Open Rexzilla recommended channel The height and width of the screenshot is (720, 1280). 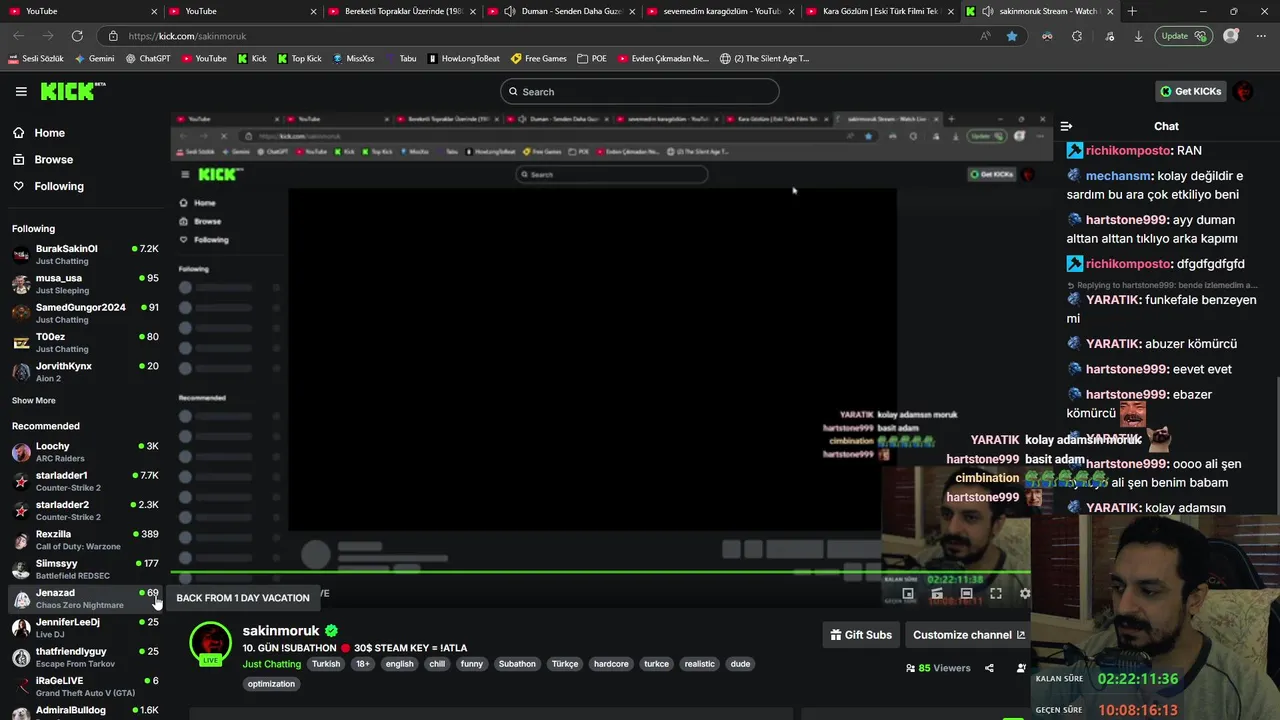pyautogui.click(x=85, y=540)
